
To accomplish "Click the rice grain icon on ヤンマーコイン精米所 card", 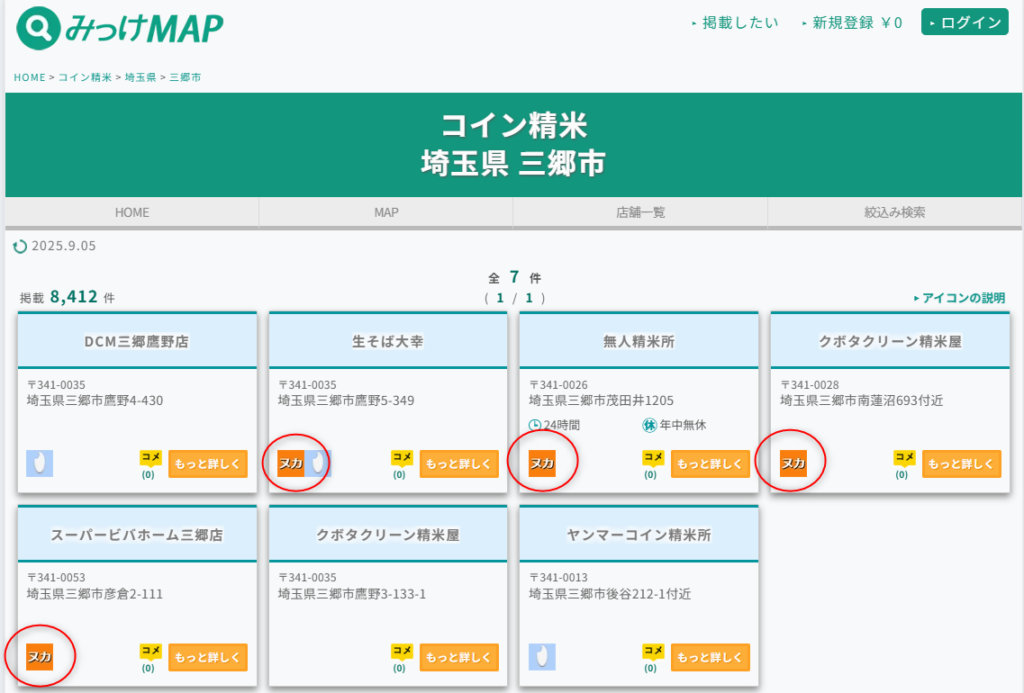I will [x=542, y=656].
